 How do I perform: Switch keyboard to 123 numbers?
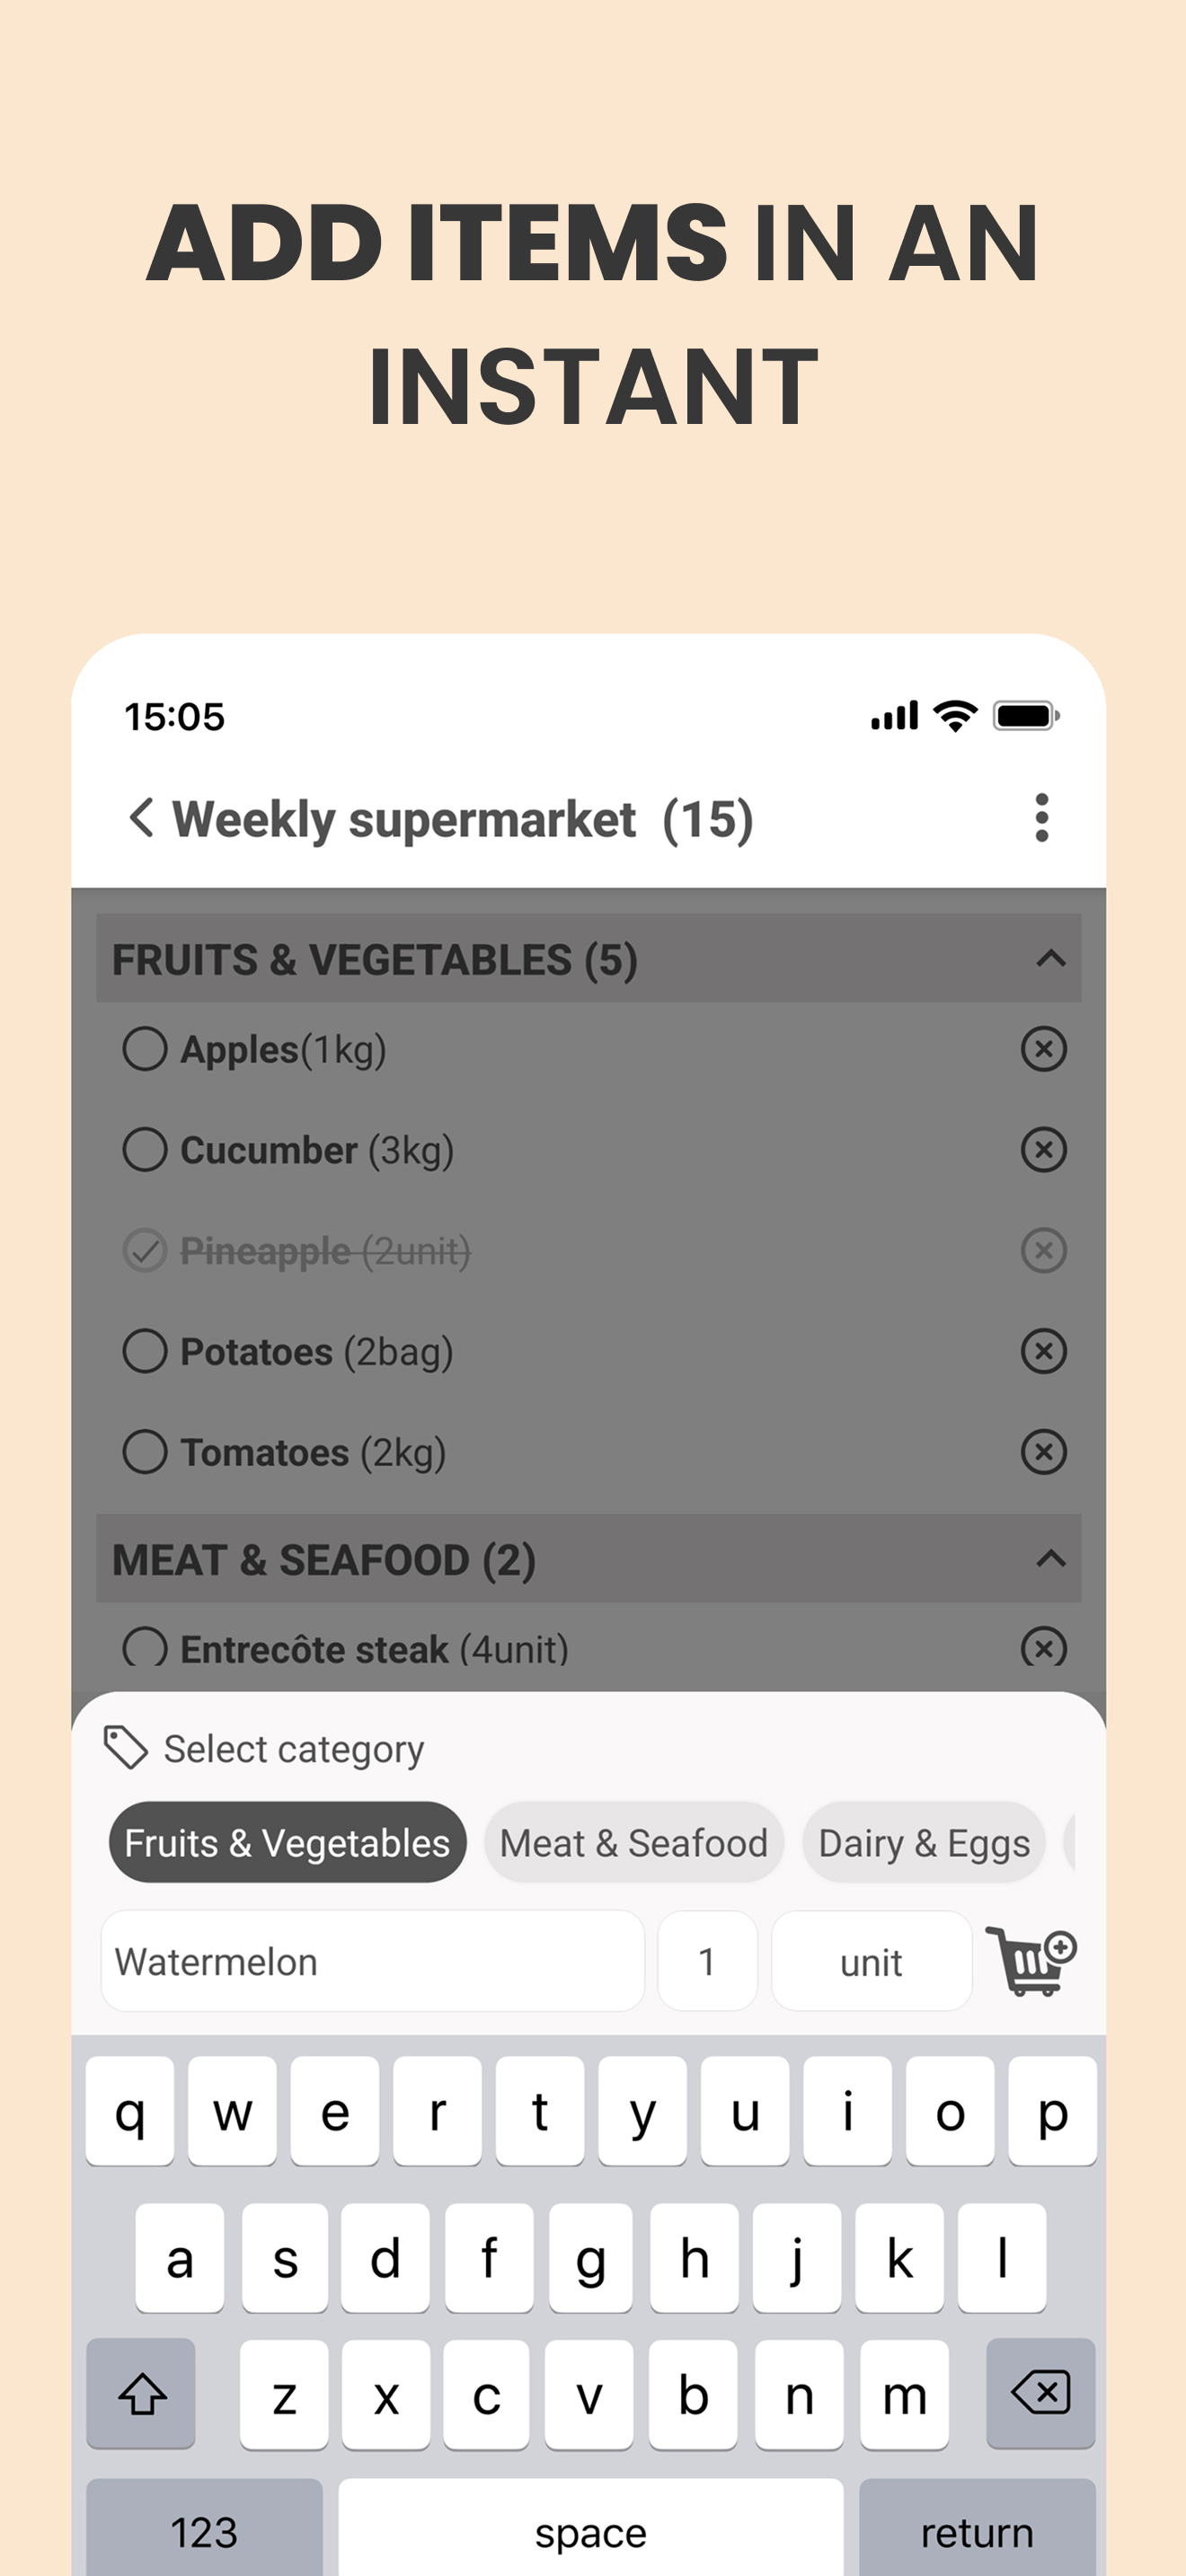tap(204, 2532)
